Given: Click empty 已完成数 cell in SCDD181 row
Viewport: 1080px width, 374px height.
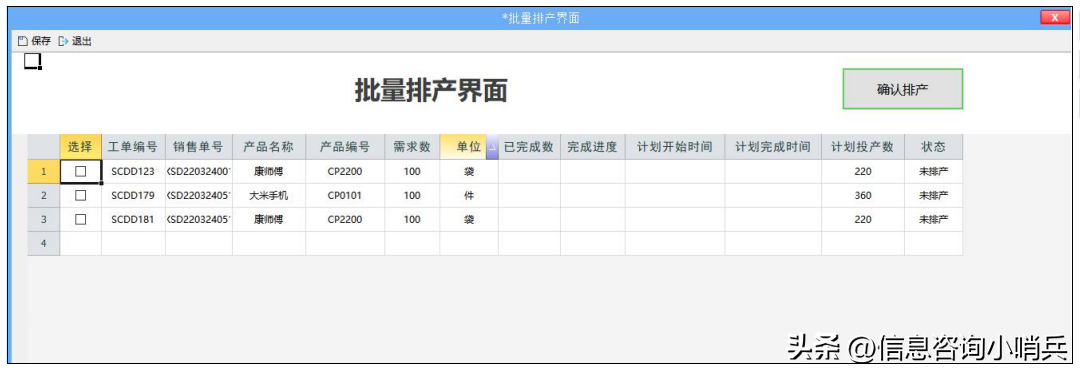Looking at the screenshot, I should [x=529, y=219].
